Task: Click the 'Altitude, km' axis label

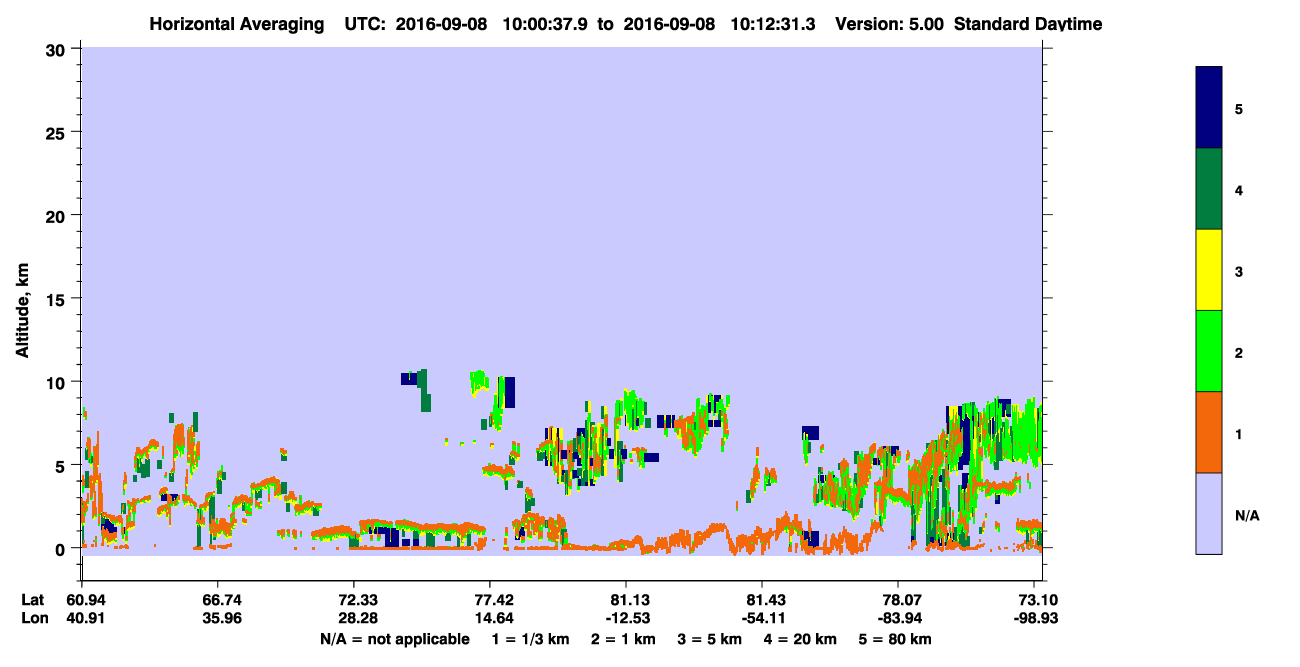Action: pyautogui.click(x=22, y=312)
